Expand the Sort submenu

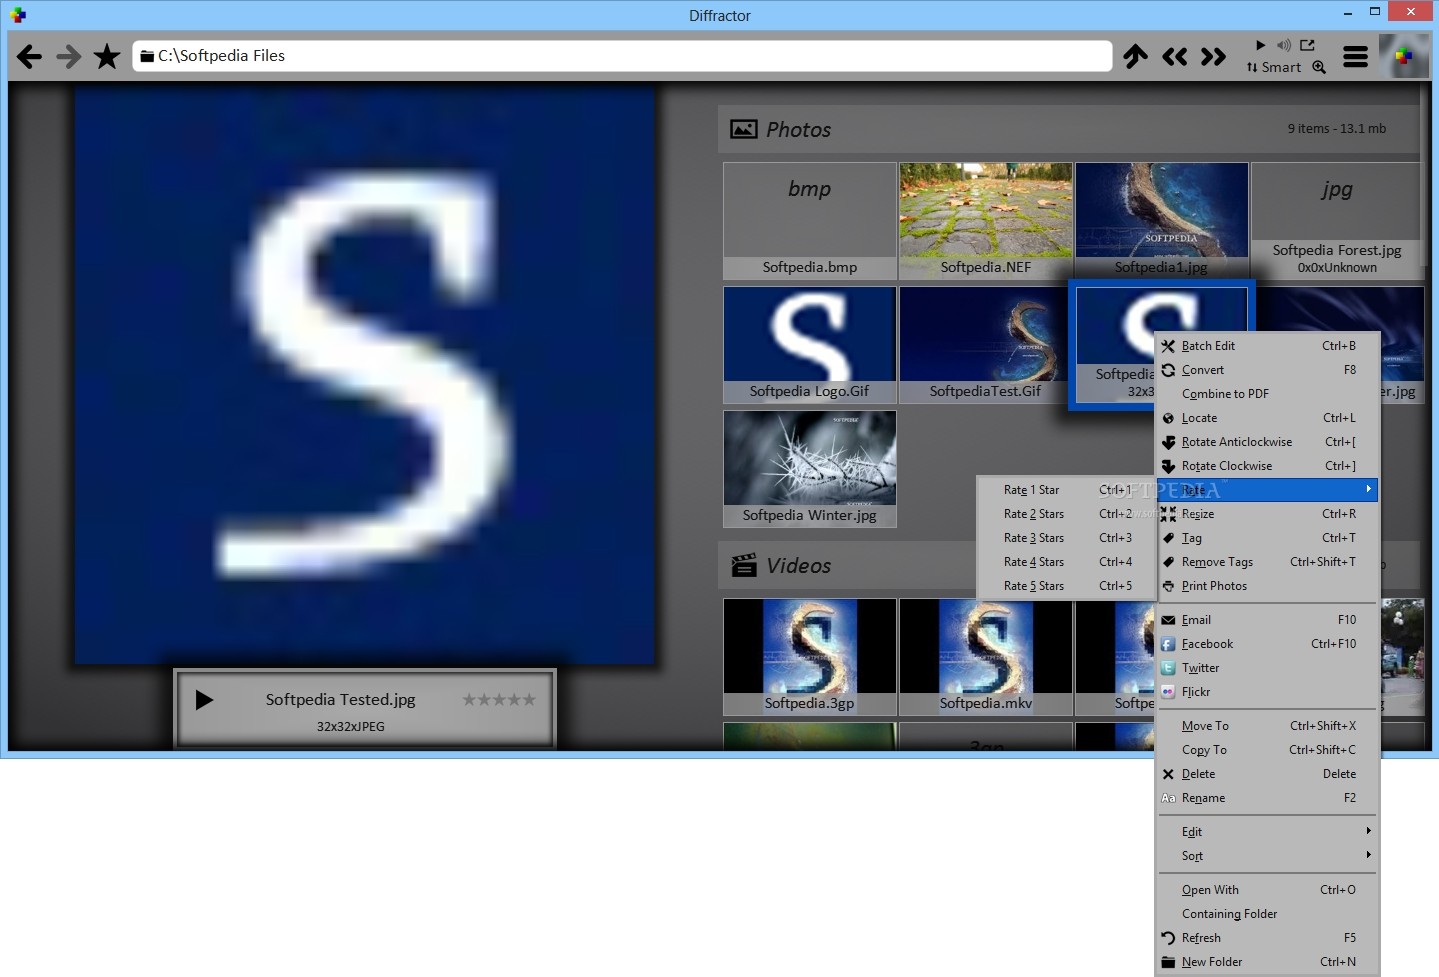coord(1267,856)
